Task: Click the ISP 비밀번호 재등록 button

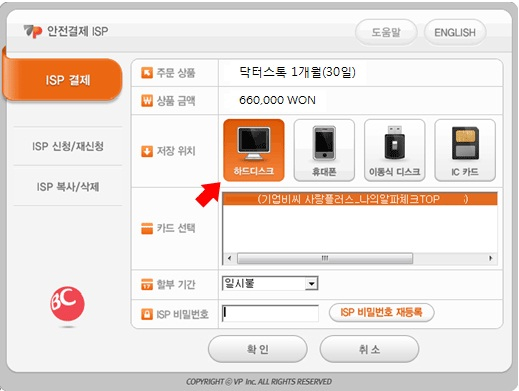Action: (x=381, y=312)
